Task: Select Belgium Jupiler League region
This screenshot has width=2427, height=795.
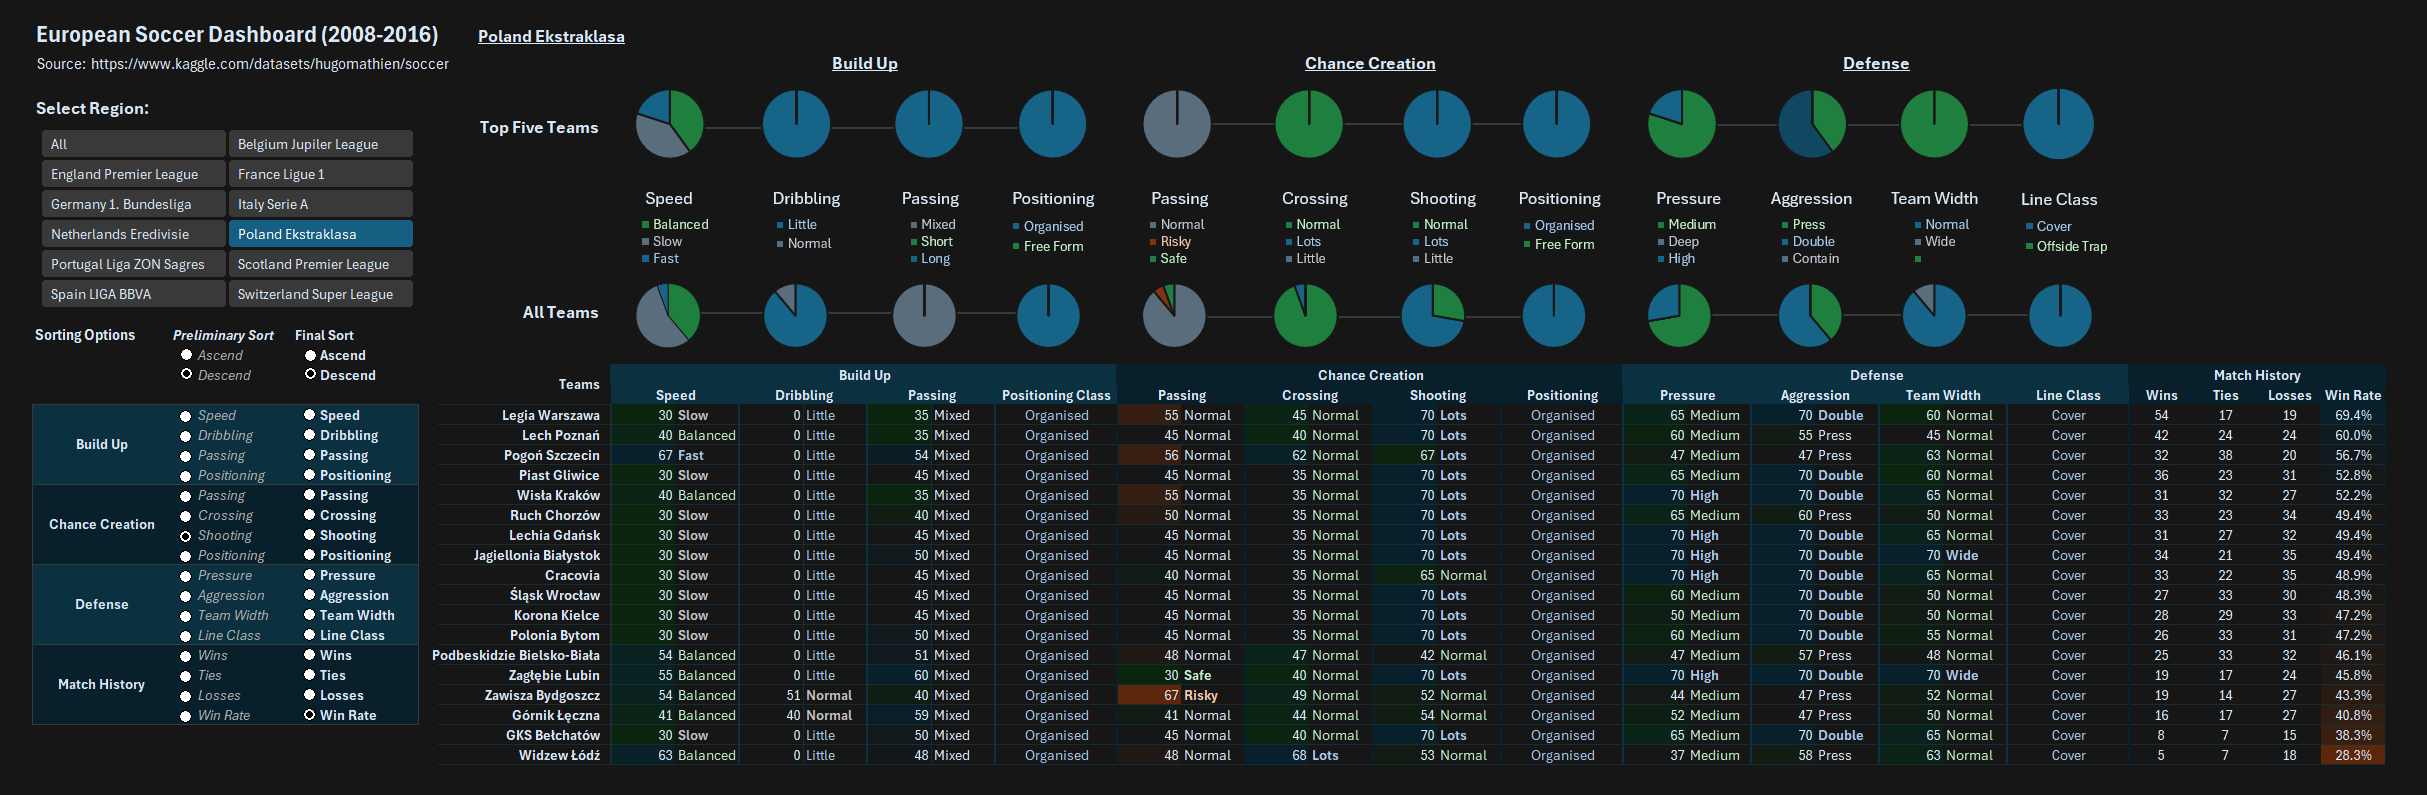Action: click(x=321, y=144)
